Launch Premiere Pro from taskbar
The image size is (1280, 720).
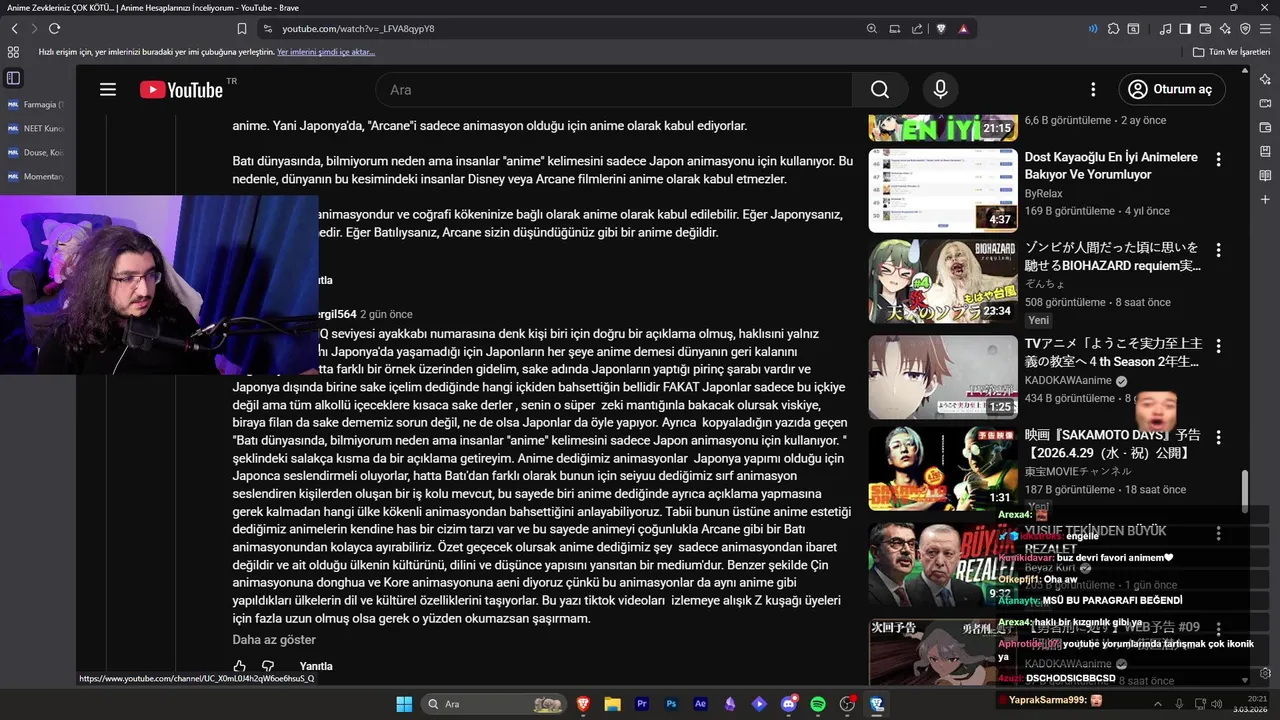pyautogui.click(x=642, y=704)
